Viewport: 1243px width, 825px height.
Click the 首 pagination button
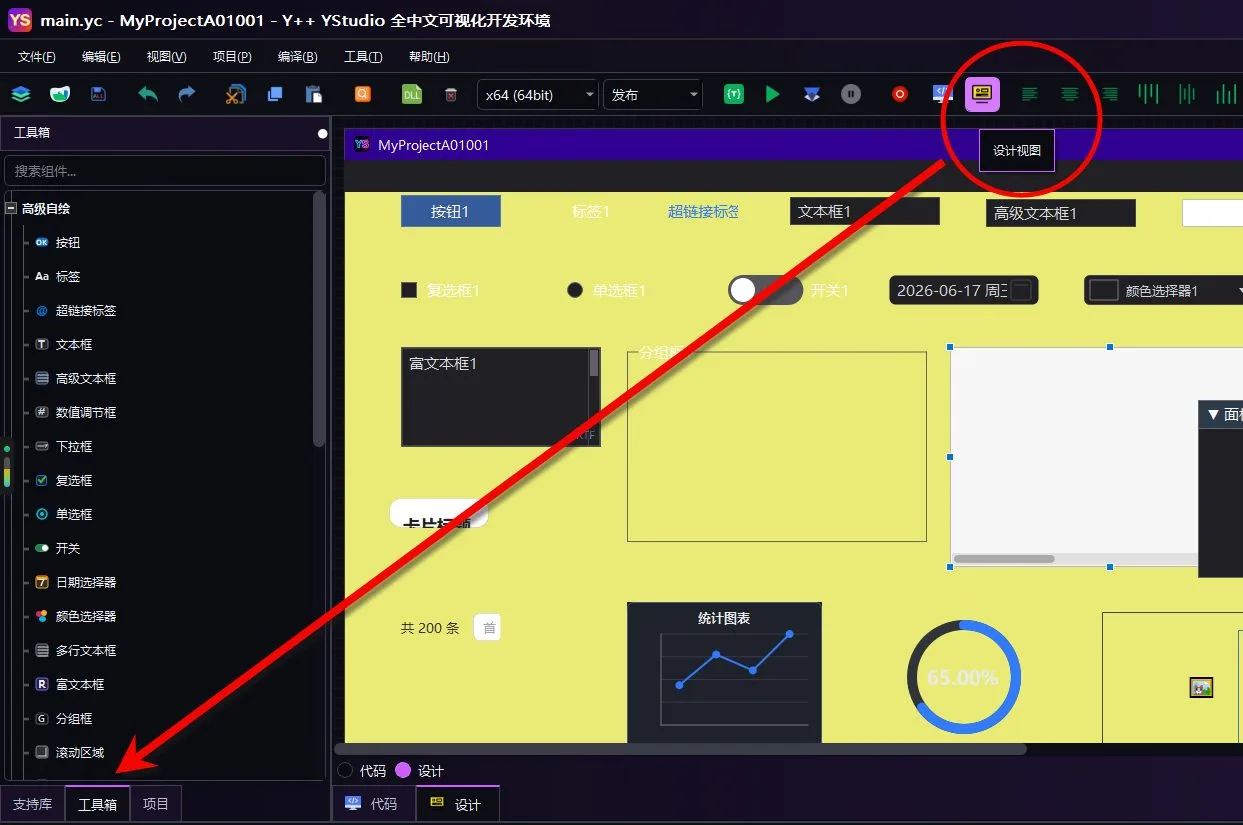[x=488, y=628]
